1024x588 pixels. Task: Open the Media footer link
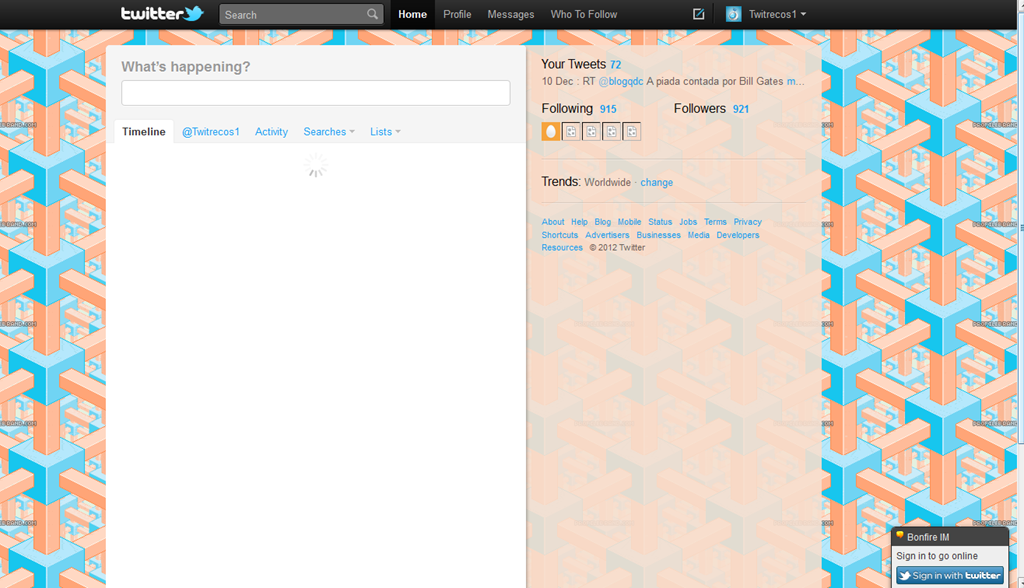[x=699, y=235]
